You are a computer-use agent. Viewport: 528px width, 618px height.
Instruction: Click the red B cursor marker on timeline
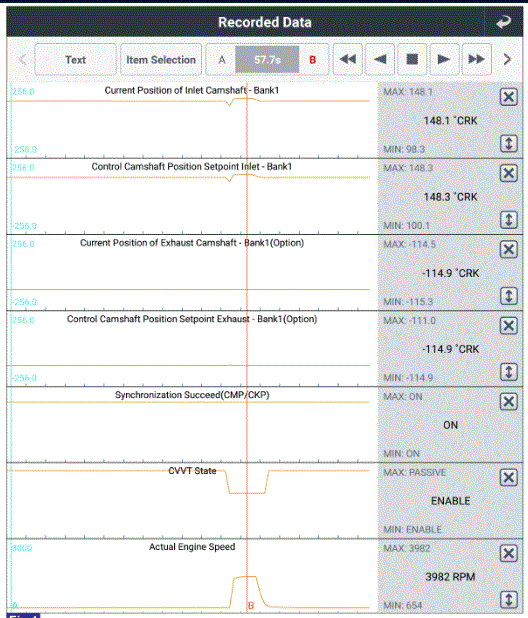click(x=251, y=606)
